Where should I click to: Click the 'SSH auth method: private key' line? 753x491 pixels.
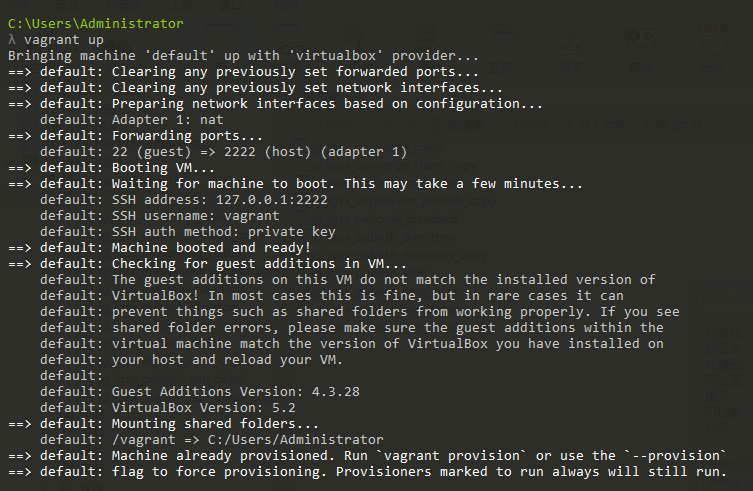(224, 232)
